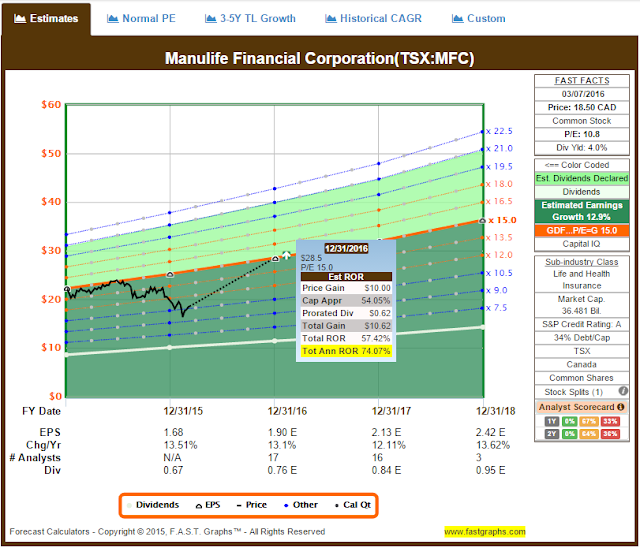Switch to the Normal PE tab
The width and height of the screenshot is (640, 548).
(141, 19)
